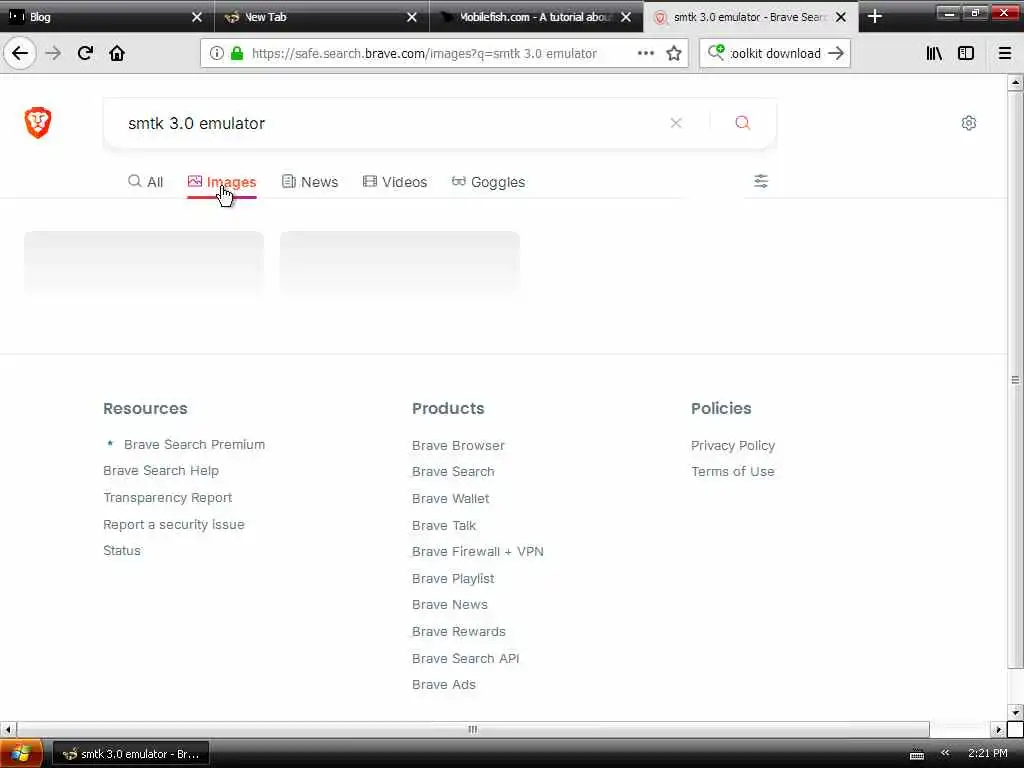Clear the Brave search query
1024x768 pixels.
click(x=676, y=123)
